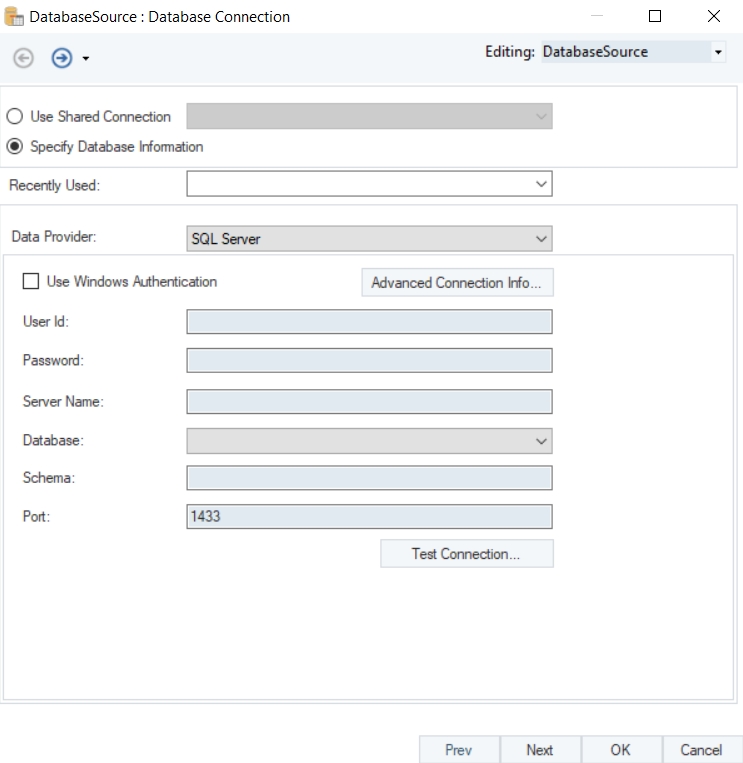
Task: Open the navigation history dropdown arrow
Action: (86, 60)
